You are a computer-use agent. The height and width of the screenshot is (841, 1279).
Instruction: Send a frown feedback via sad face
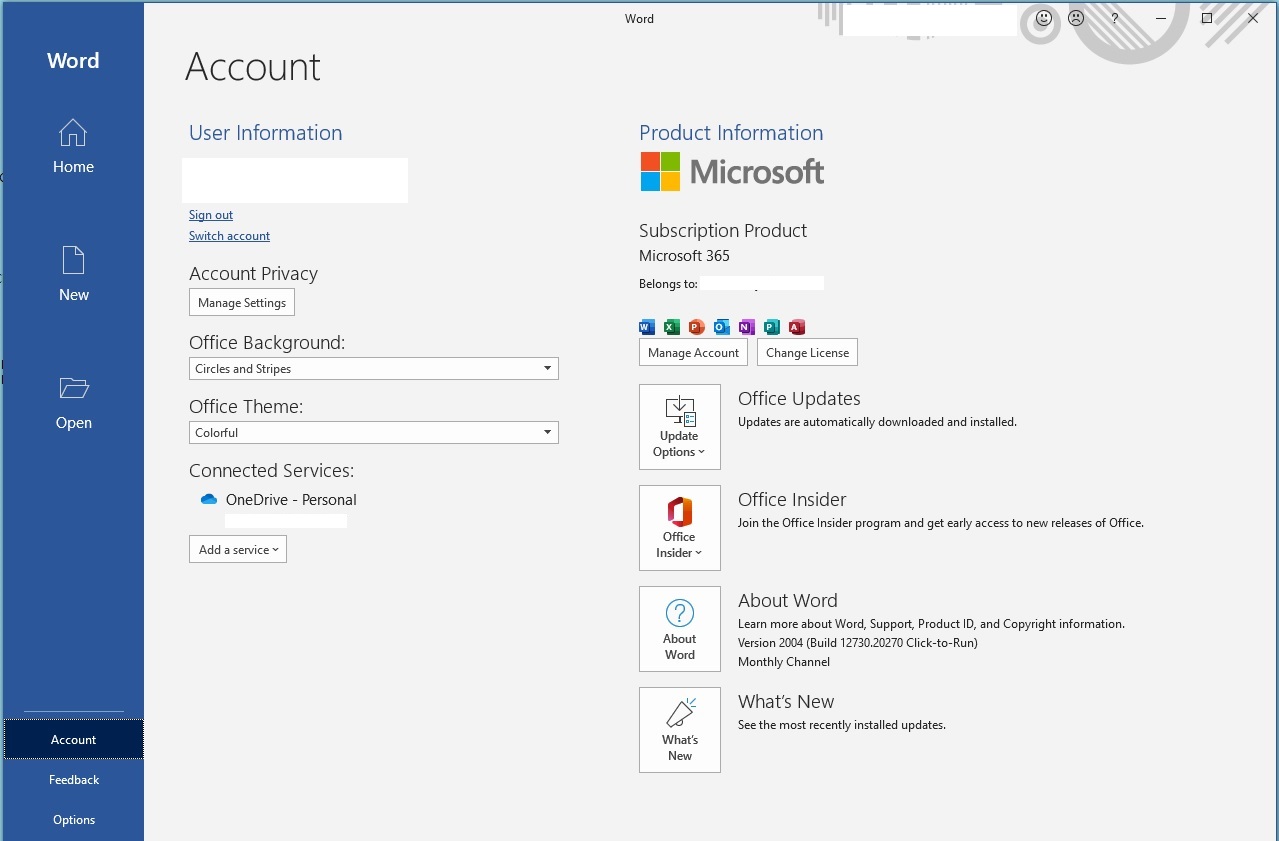pos(1076,18)
